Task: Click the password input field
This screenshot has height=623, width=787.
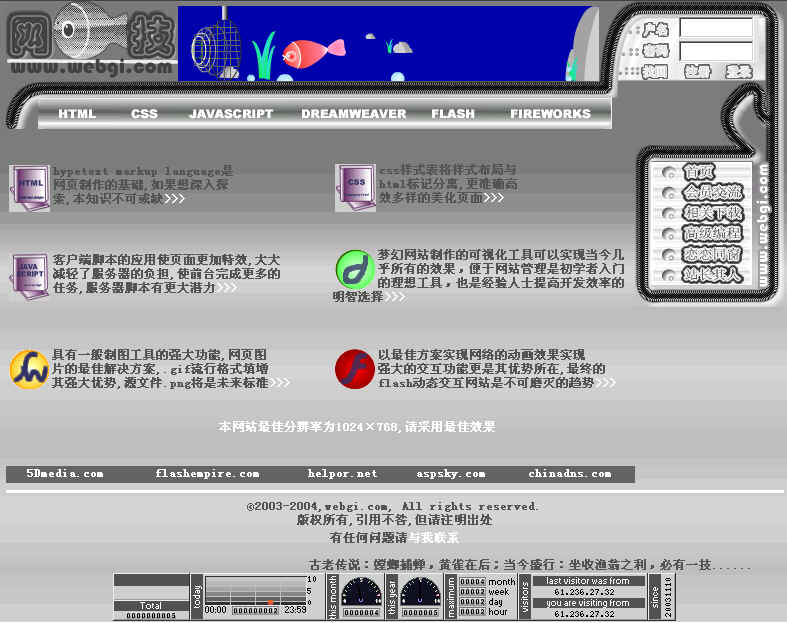Action: (716, 51)
